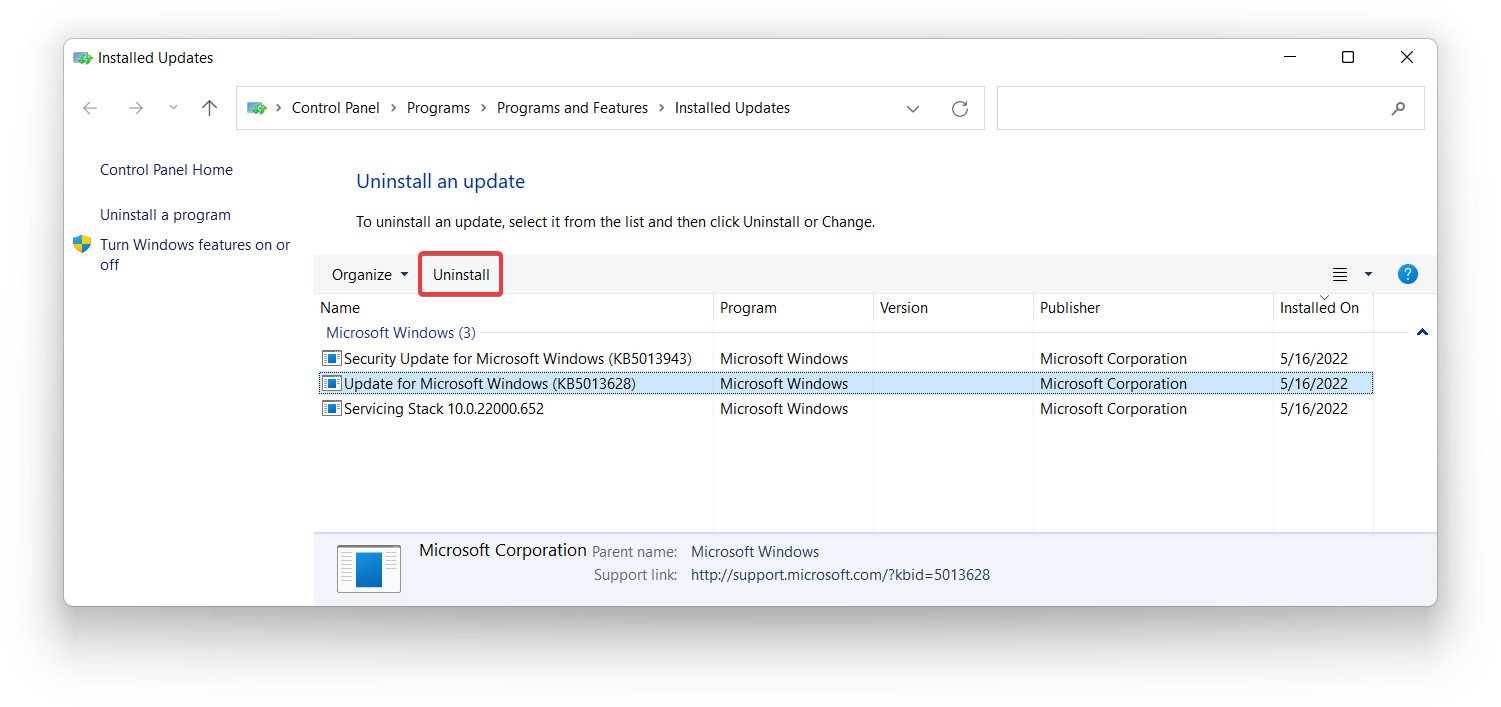Click the Security Update KB5013943 item icon
The image size is (1501, 707).
331,358
